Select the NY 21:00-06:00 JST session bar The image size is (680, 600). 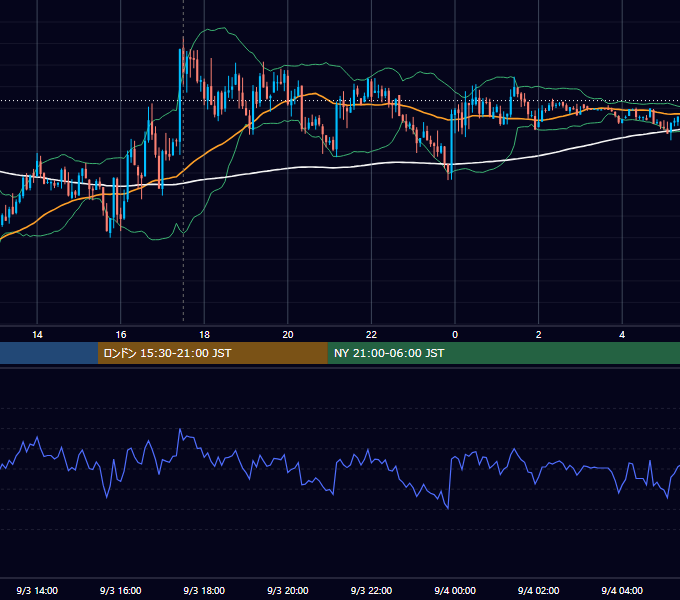point(503,353)
